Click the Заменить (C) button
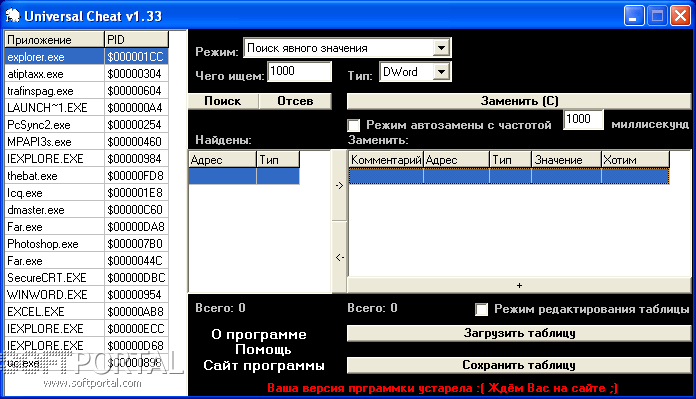The height and width of the screenshot is (399, 696). coord(519,101)
